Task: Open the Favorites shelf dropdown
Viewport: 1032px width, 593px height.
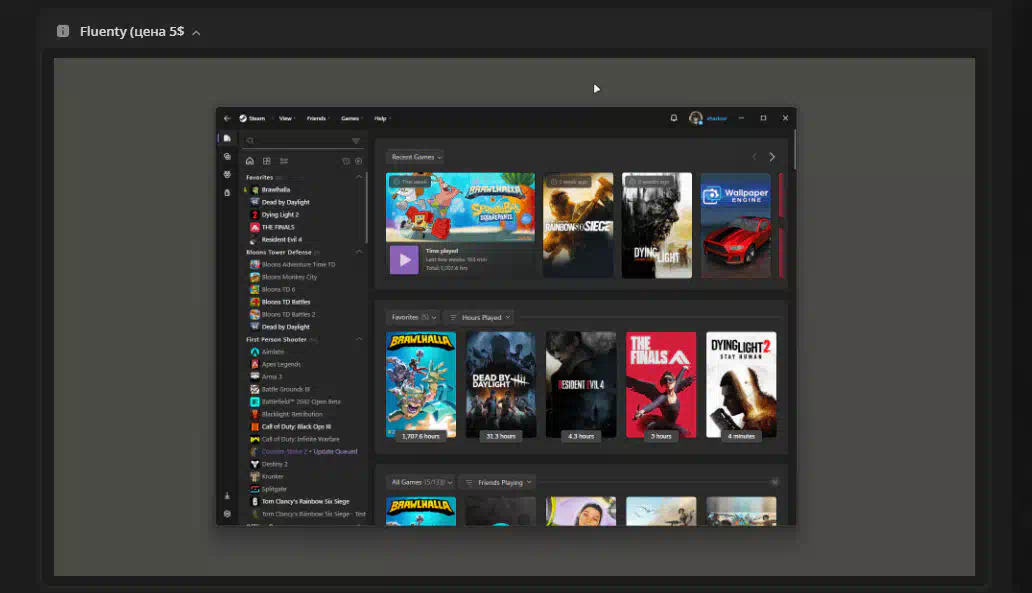Action: (413, 317)
